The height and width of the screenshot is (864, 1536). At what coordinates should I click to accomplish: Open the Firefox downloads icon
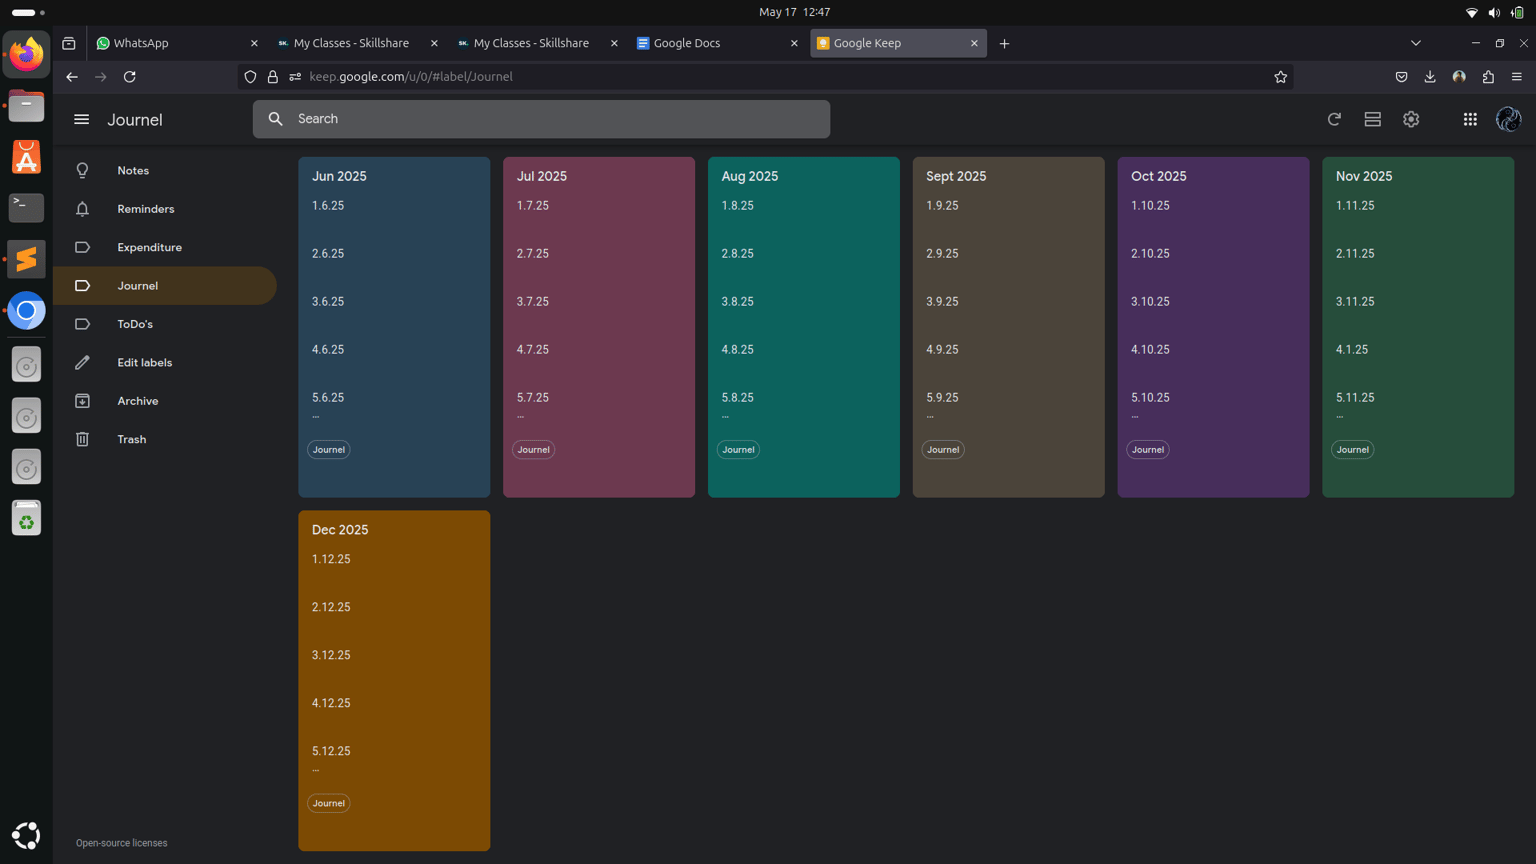[1430, 77]
